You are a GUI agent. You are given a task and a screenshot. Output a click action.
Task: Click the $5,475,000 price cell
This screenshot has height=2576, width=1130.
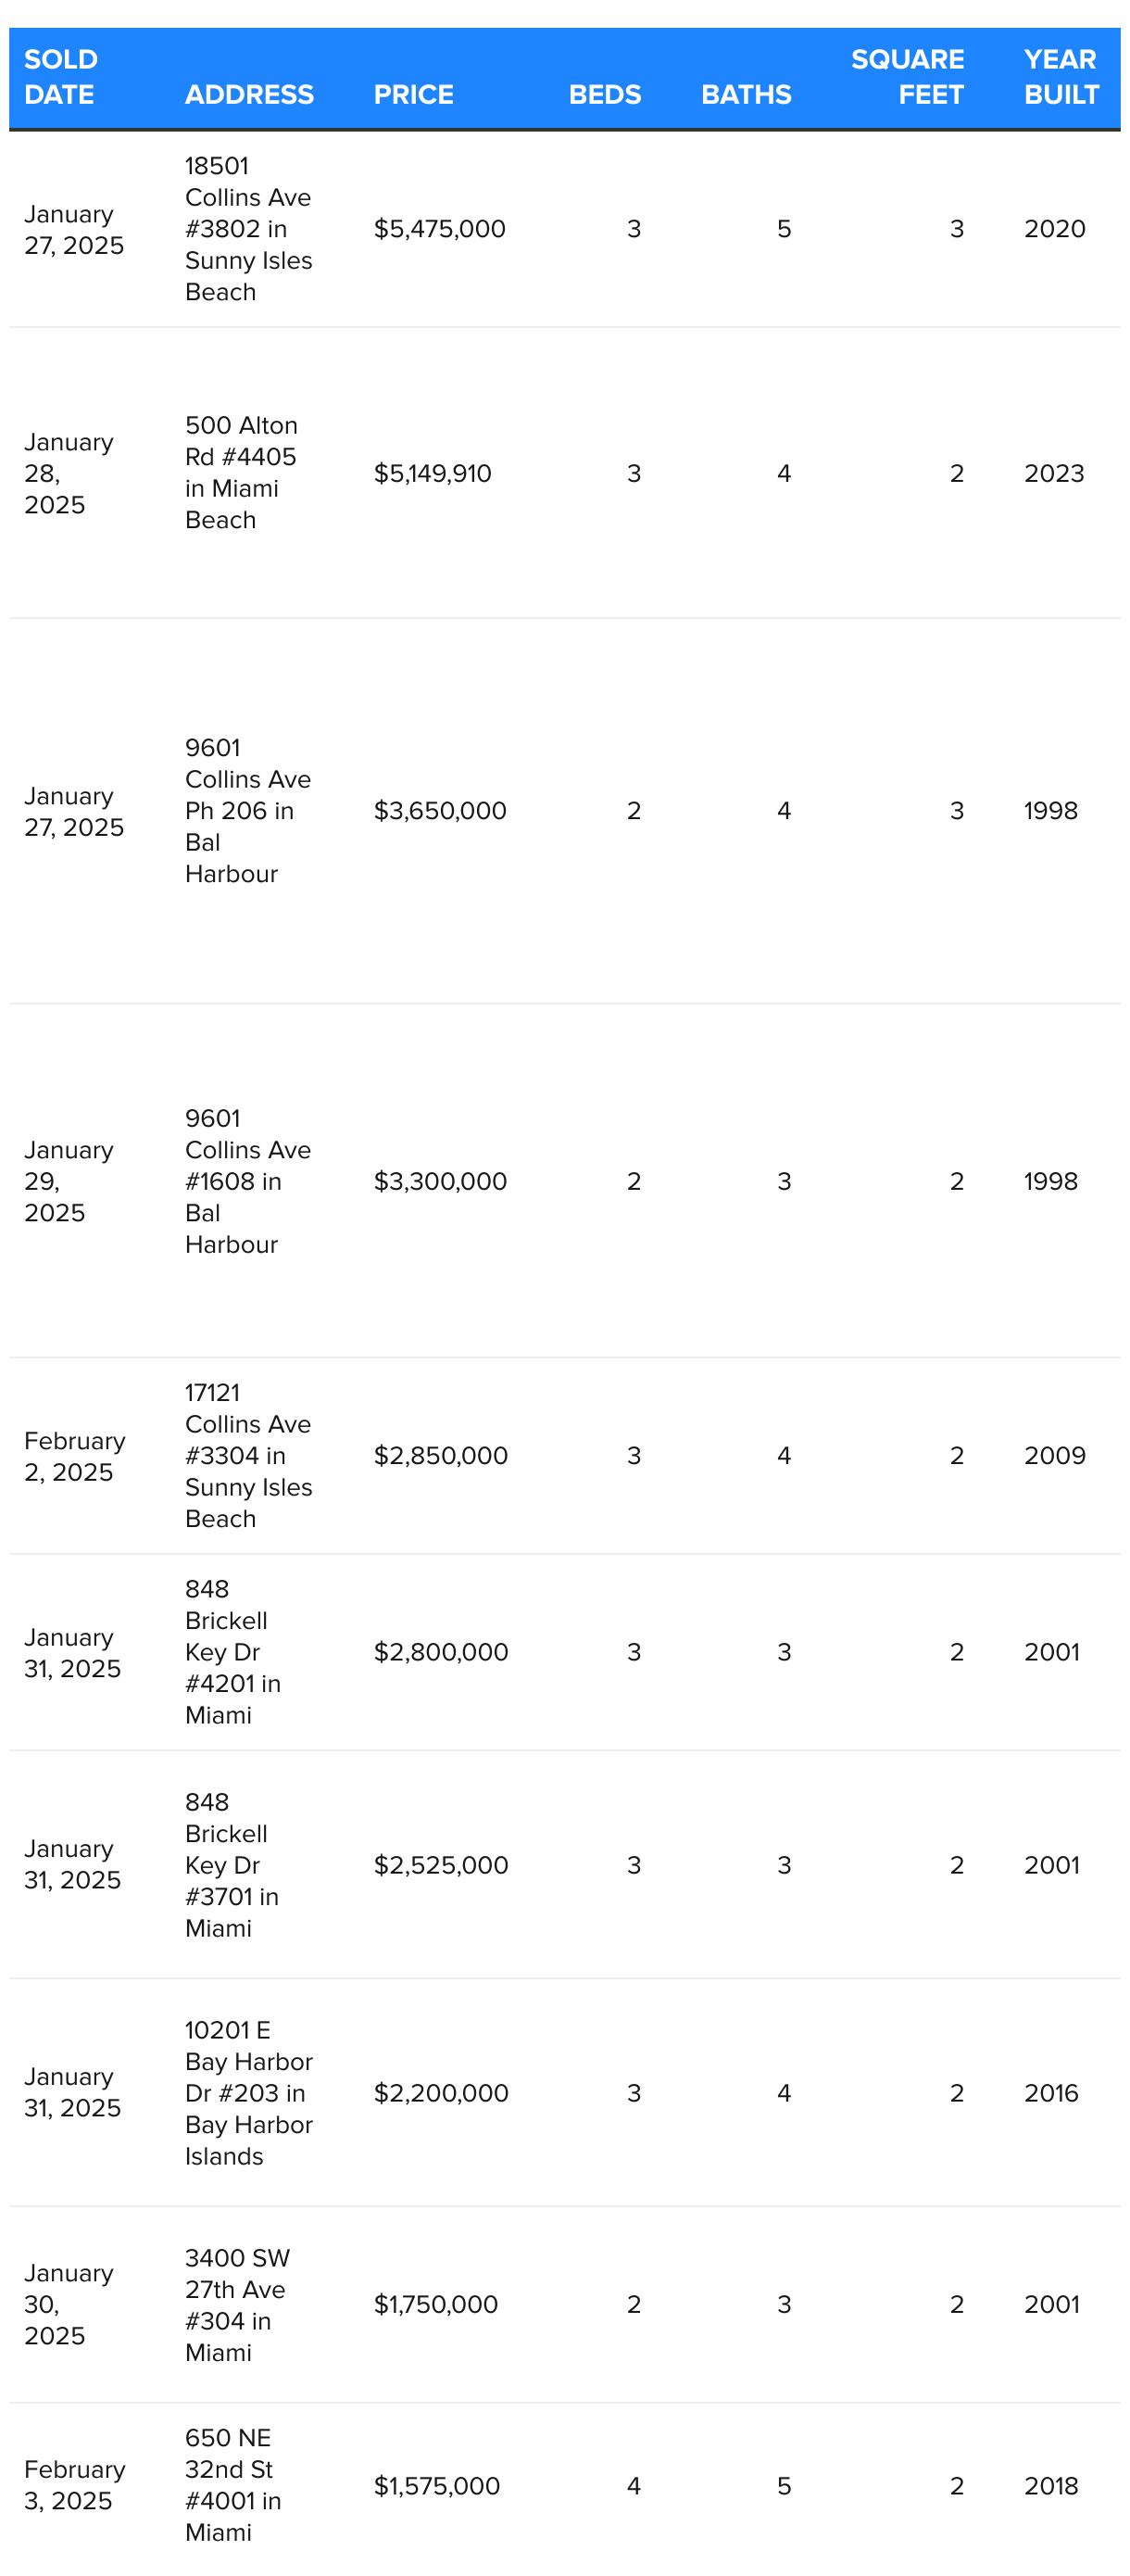click(x=440, y=229)
